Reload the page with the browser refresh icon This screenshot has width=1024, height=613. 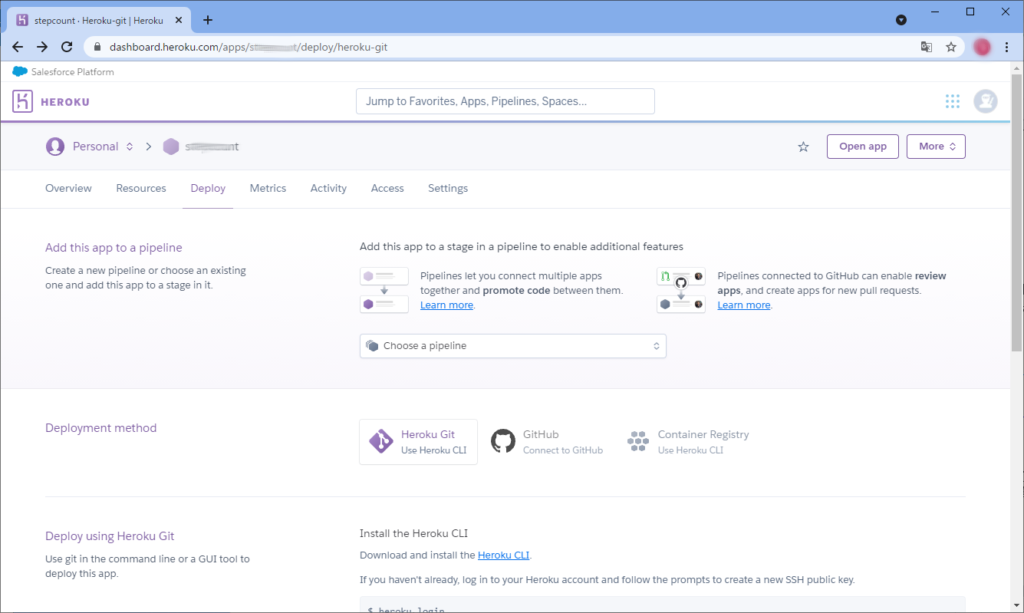67,47
